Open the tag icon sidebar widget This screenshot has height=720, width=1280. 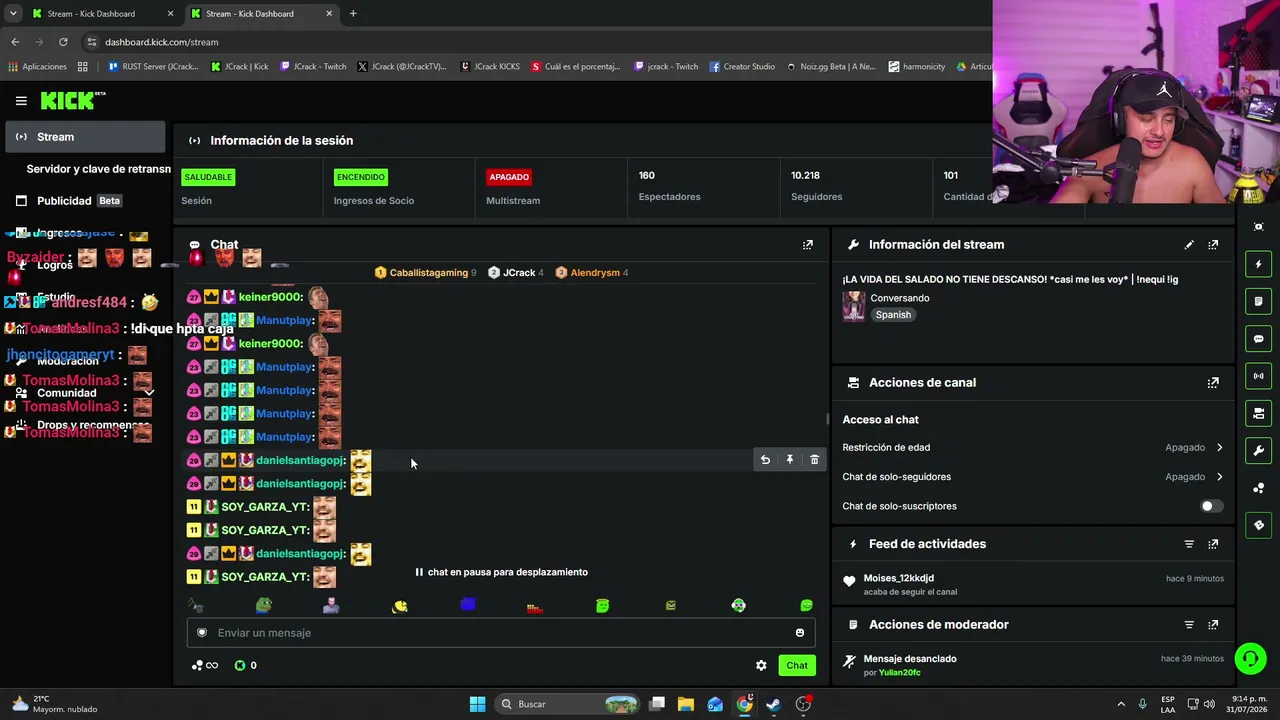(1259, 525)
